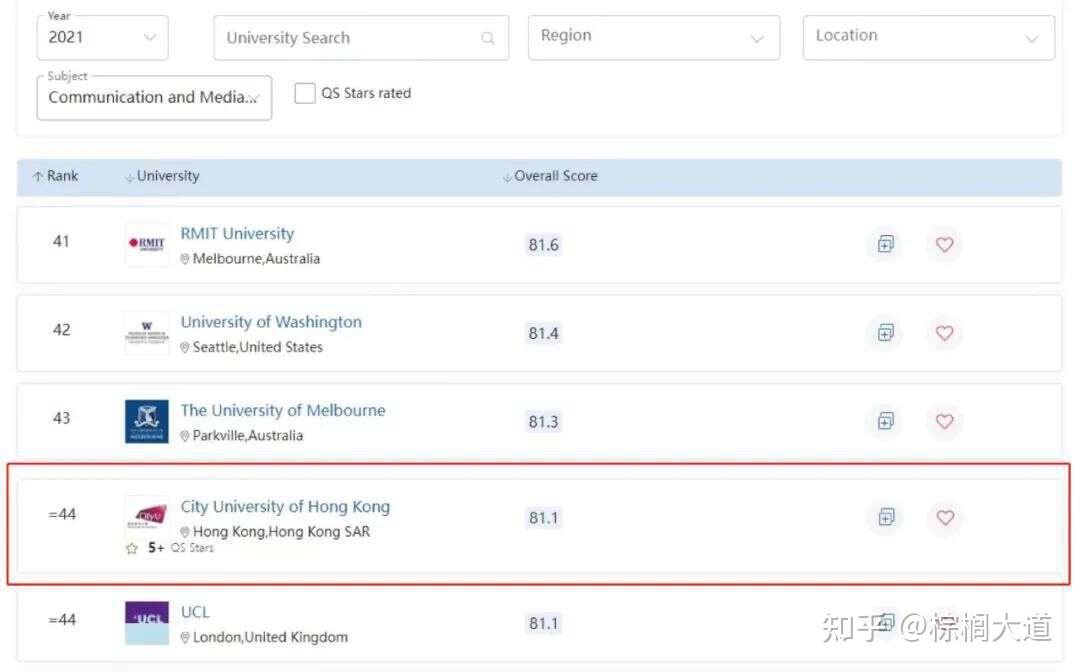
Task: Add University of Melbourne to compare
Action: coord(885,421)
